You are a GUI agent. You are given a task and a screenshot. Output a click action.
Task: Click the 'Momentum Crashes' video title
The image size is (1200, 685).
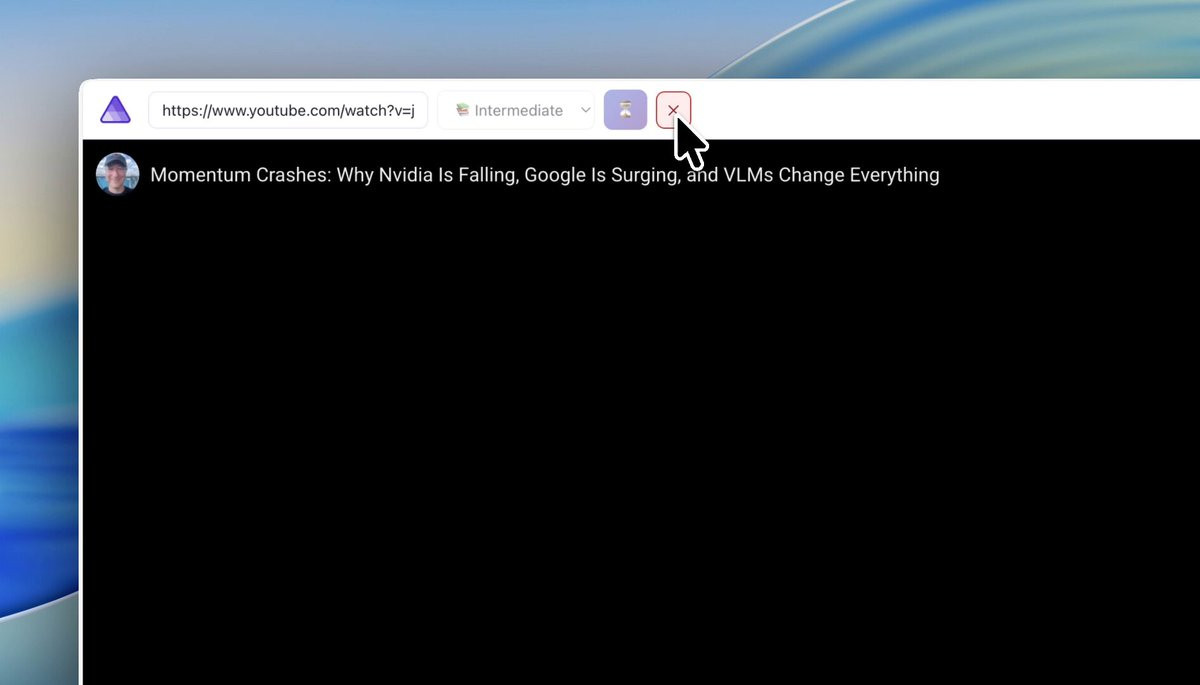pos(545,175)
